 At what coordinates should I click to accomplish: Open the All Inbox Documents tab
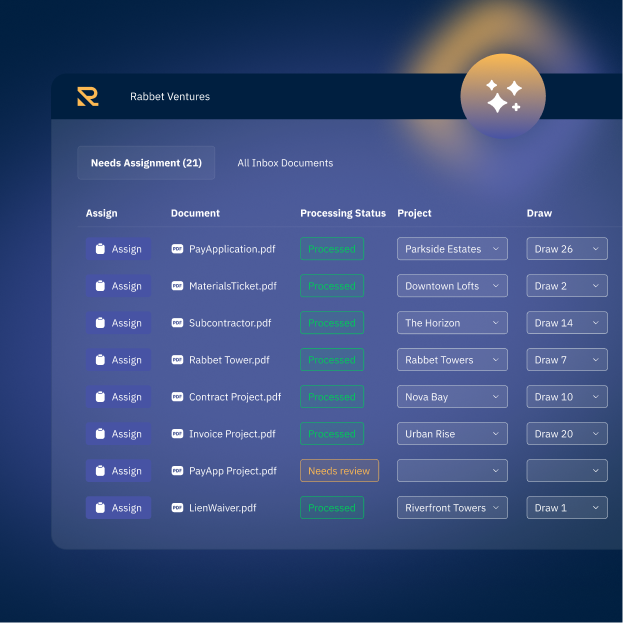[285, 163]
